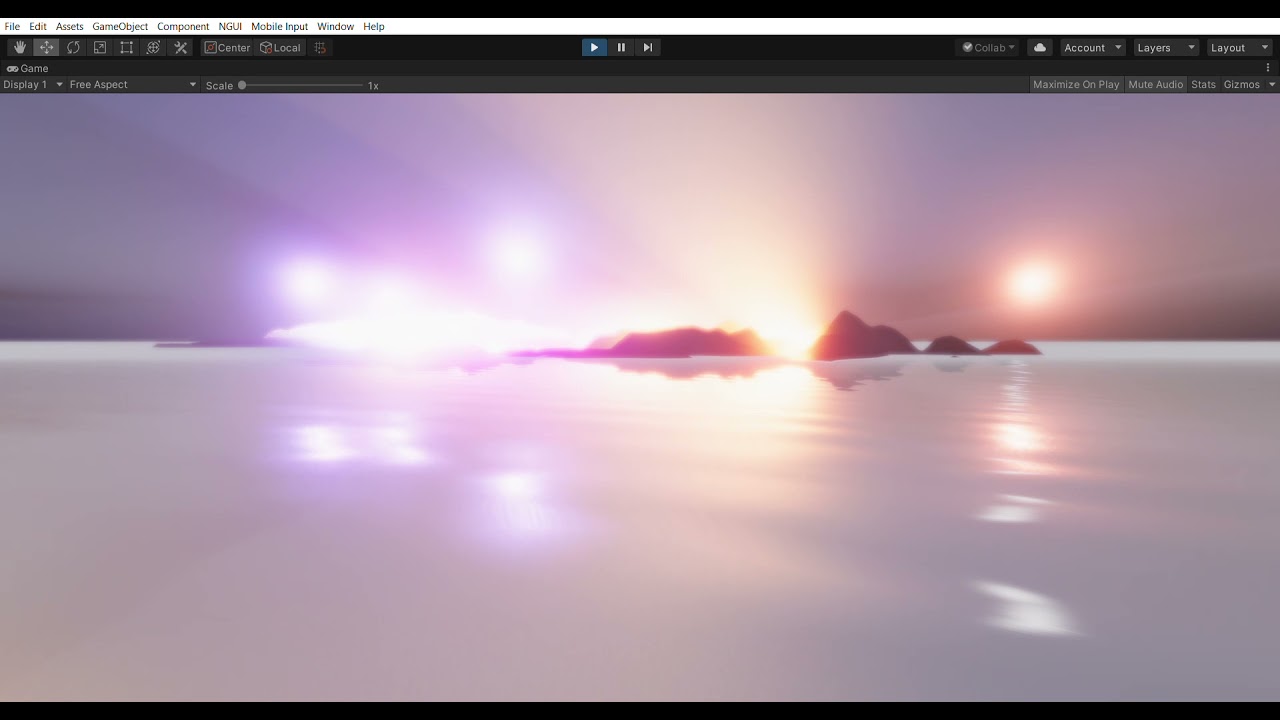This screenshot has width=1280, height=720.
Task: Open the Assets menu
Action: 70,26
